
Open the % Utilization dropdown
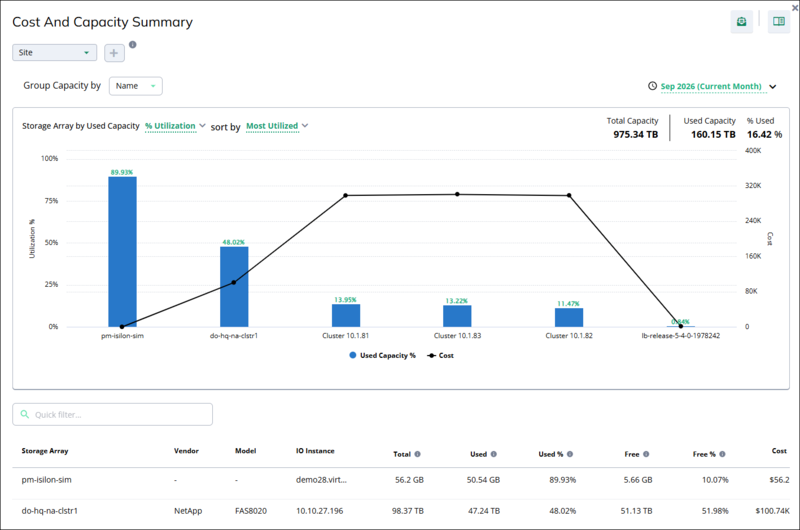coord(175,125)
